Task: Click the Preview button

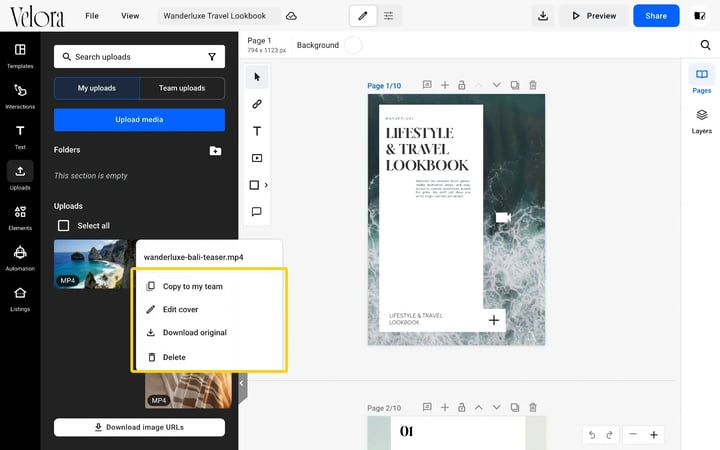Action: [594, 16]
